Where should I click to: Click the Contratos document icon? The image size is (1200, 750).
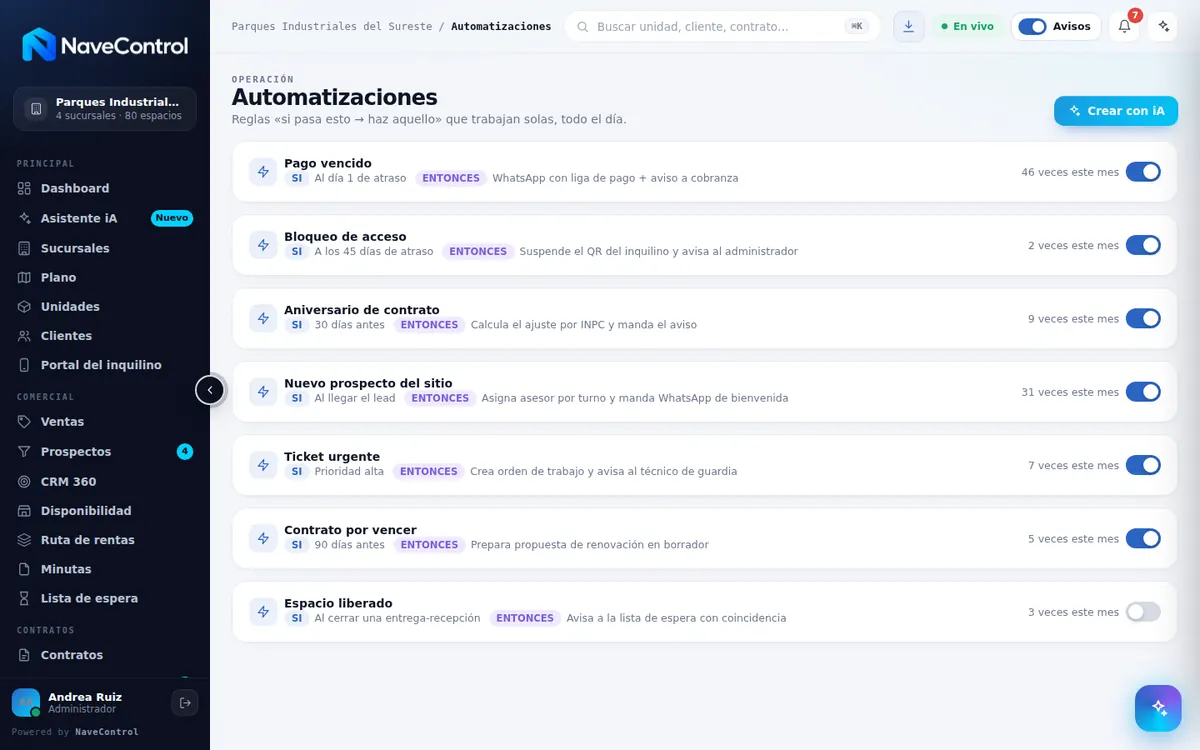[25, 655]
